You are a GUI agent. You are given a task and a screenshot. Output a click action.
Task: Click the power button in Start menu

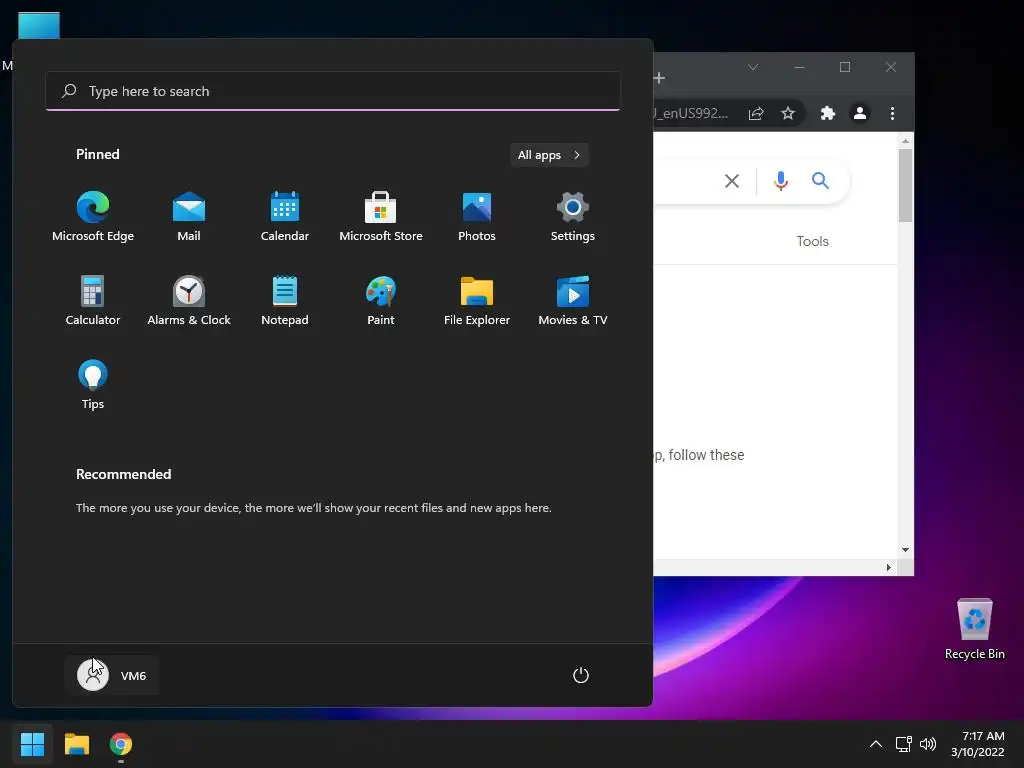[x=581, y=675]
